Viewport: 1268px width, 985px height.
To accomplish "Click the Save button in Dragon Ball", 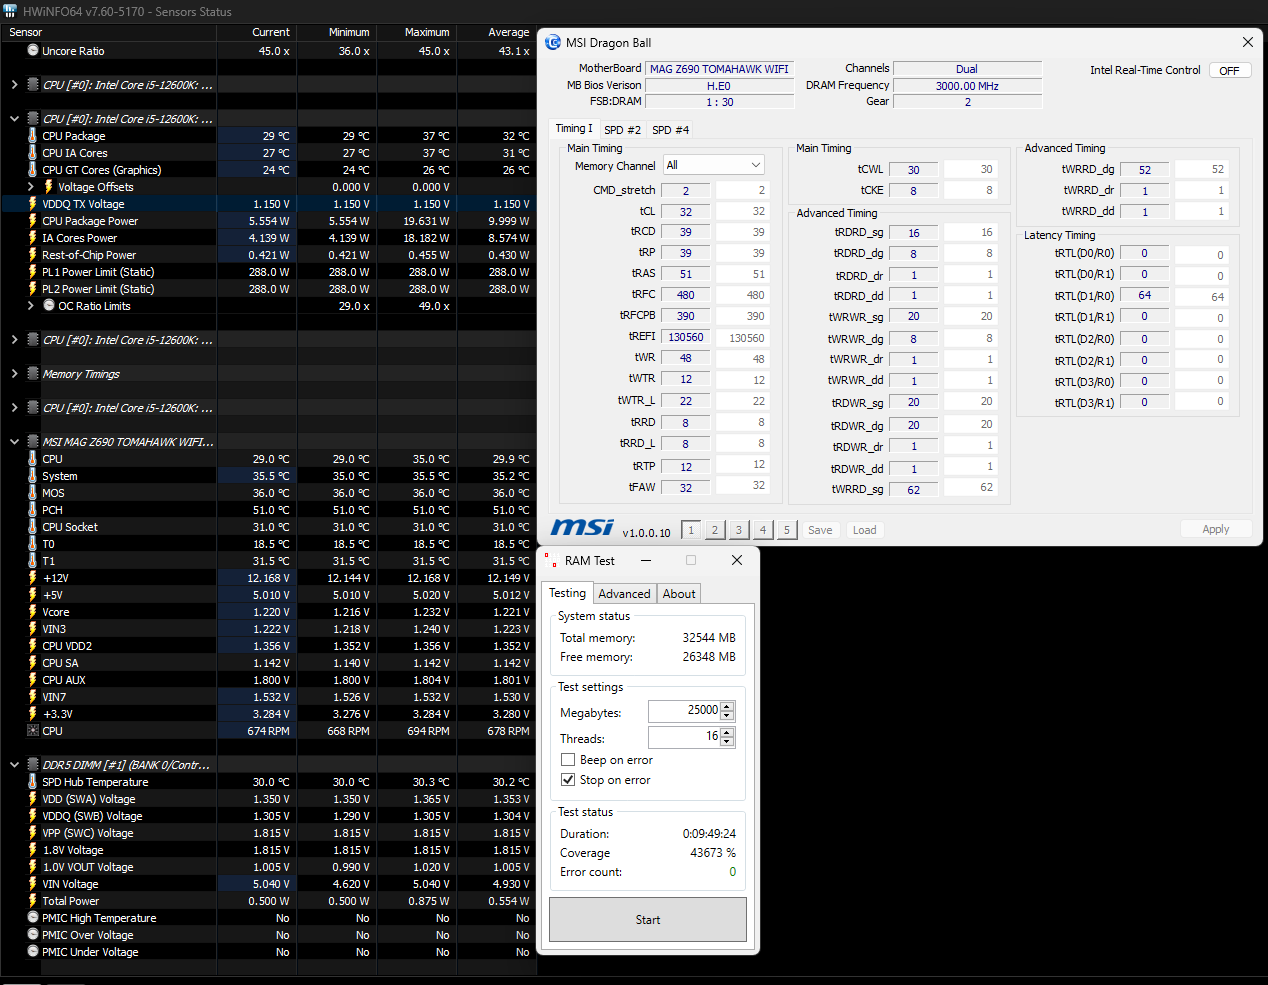I will pyautogui.click(x=820, y=530).
